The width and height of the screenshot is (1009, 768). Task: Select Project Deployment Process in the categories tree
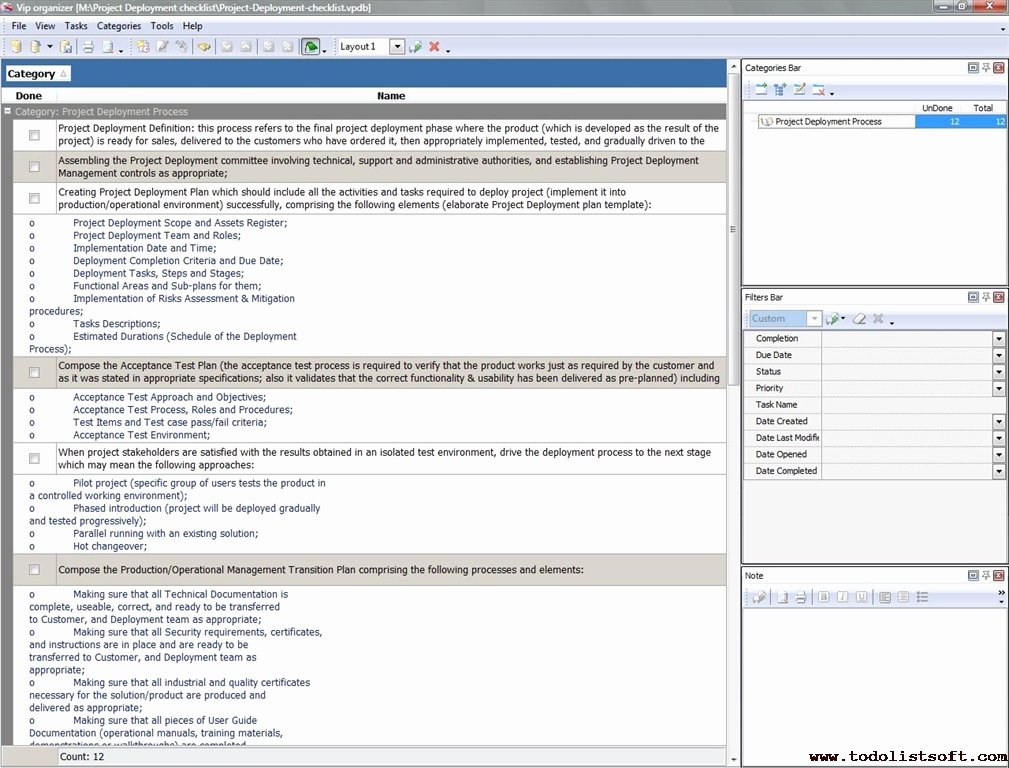click(x=828, y=122)
